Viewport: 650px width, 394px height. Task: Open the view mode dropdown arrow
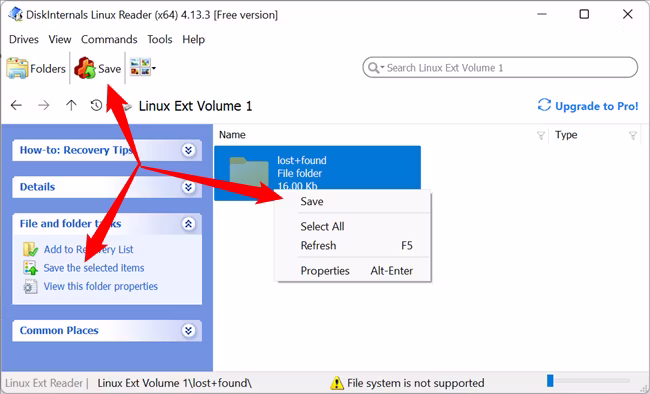coord(154,68)
